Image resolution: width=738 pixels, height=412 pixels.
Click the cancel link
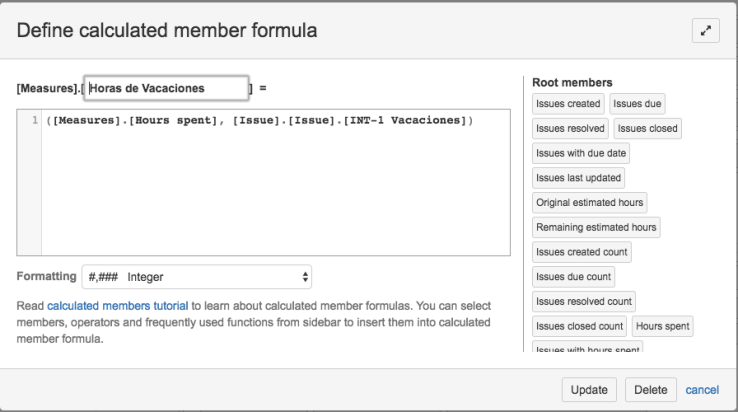pyautogui.click(x=702, y=389)
